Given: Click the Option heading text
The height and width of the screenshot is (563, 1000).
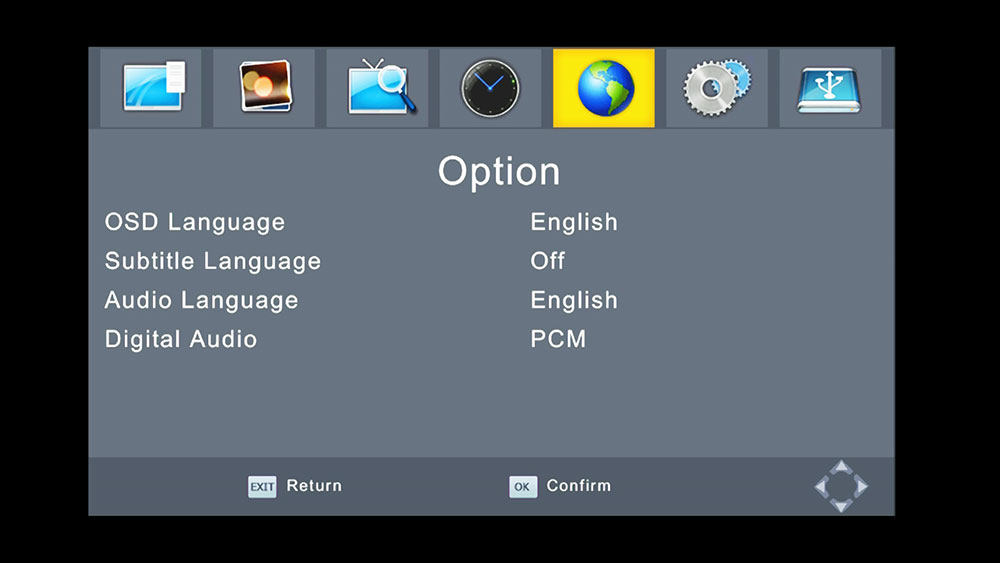Looking at the screenshot, I should coord(499,172).
